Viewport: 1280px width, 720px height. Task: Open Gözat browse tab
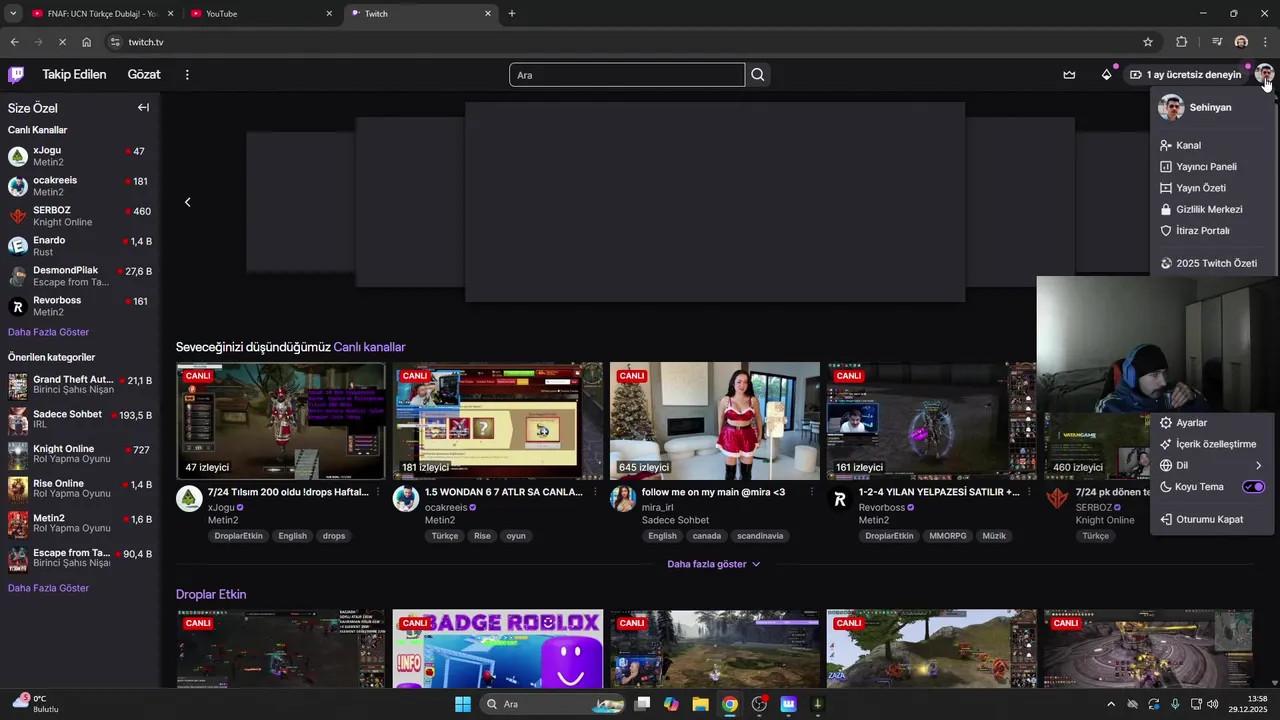144,75
